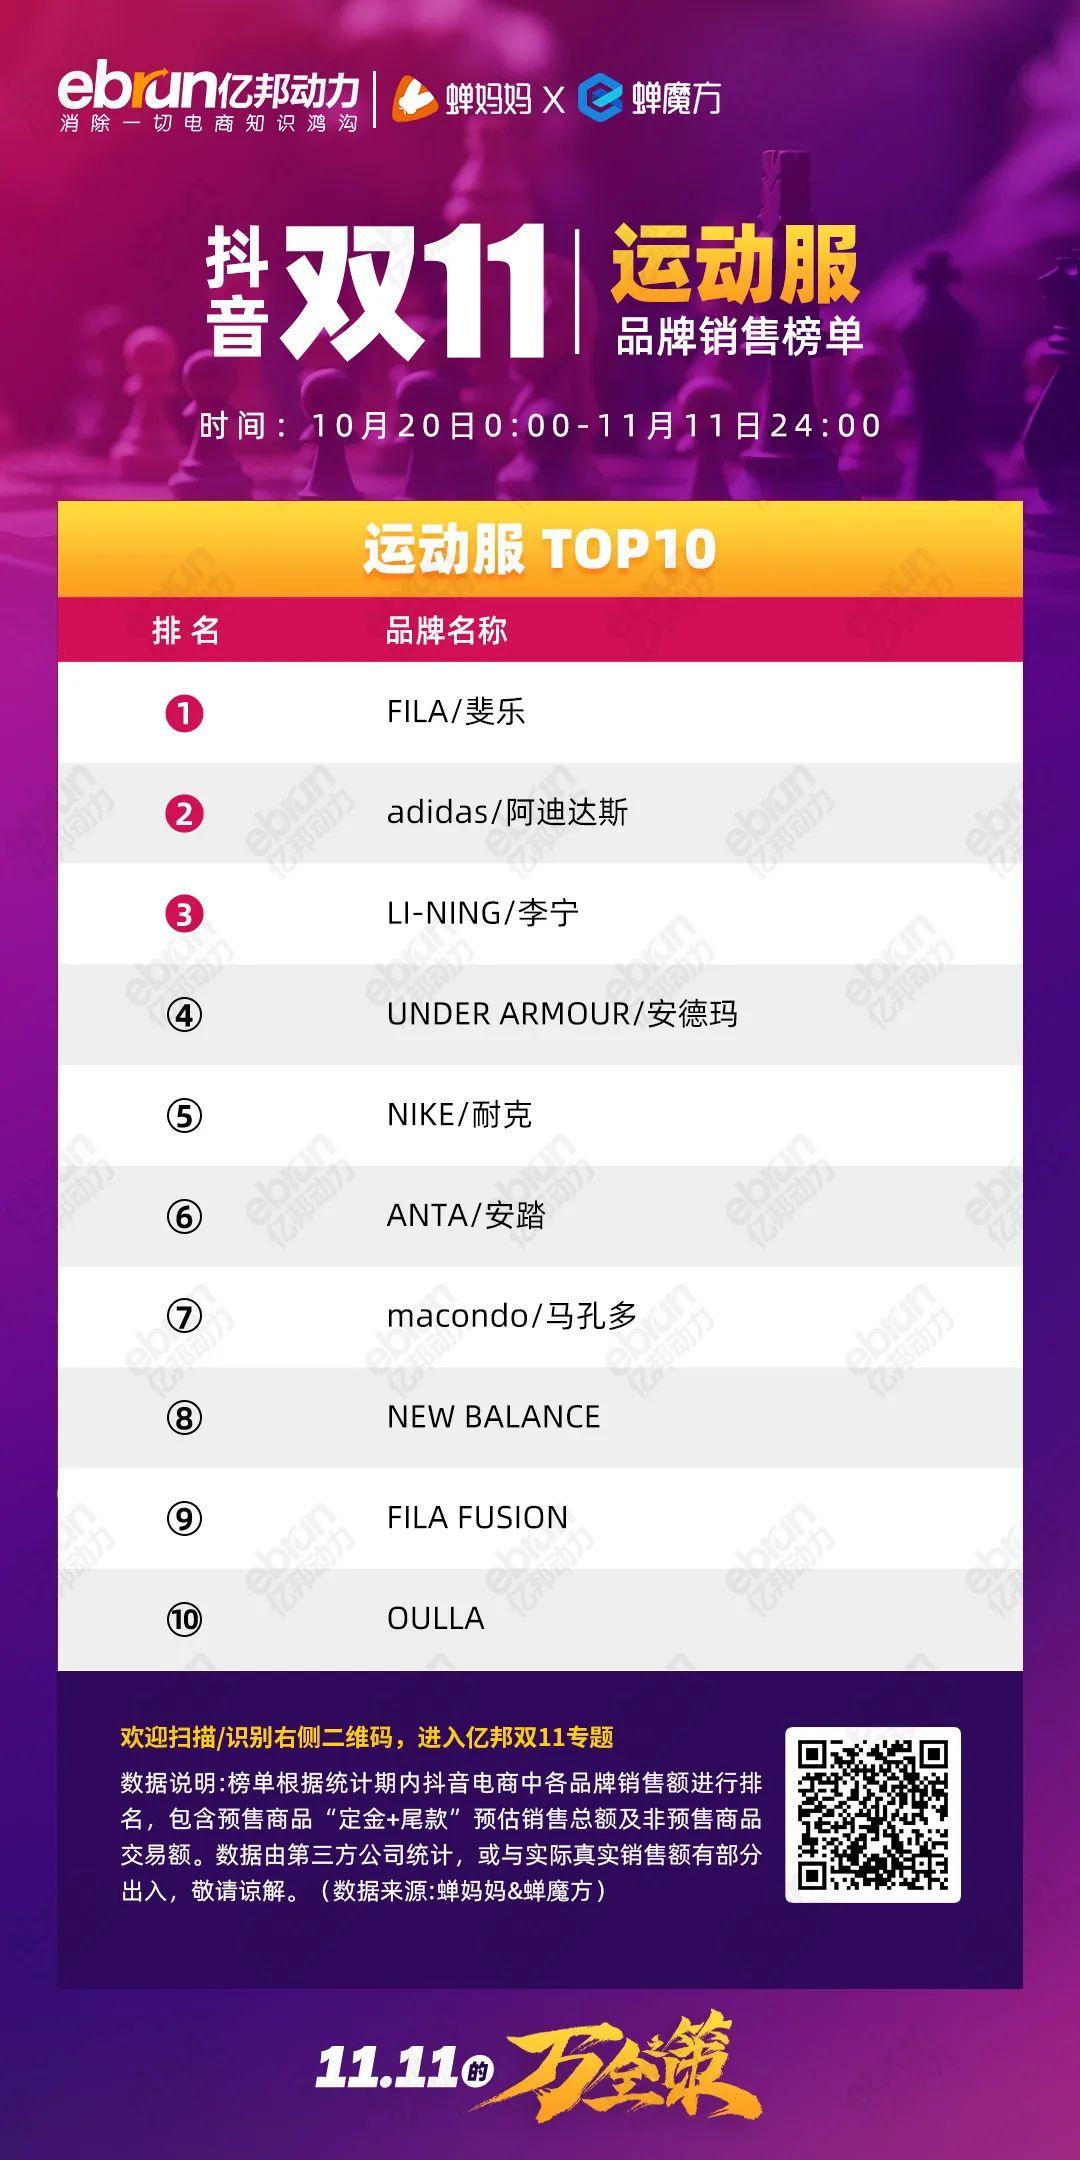Click the rank 3 red circle badge
The width and height of the screenshot is (1080, 2160).
[x=184, y=914]
